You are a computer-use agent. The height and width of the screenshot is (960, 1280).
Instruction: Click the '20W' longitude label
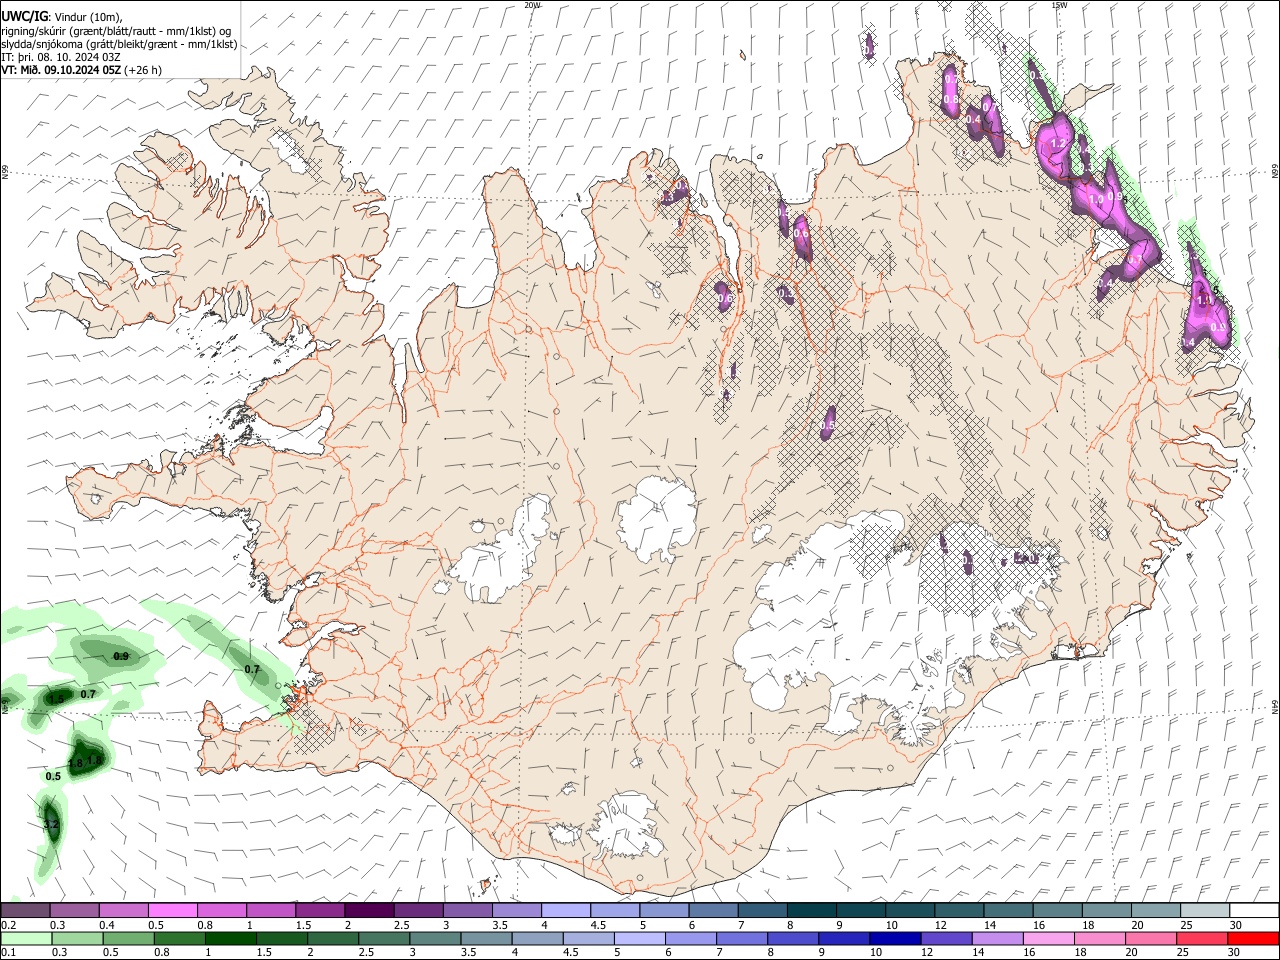532,5
